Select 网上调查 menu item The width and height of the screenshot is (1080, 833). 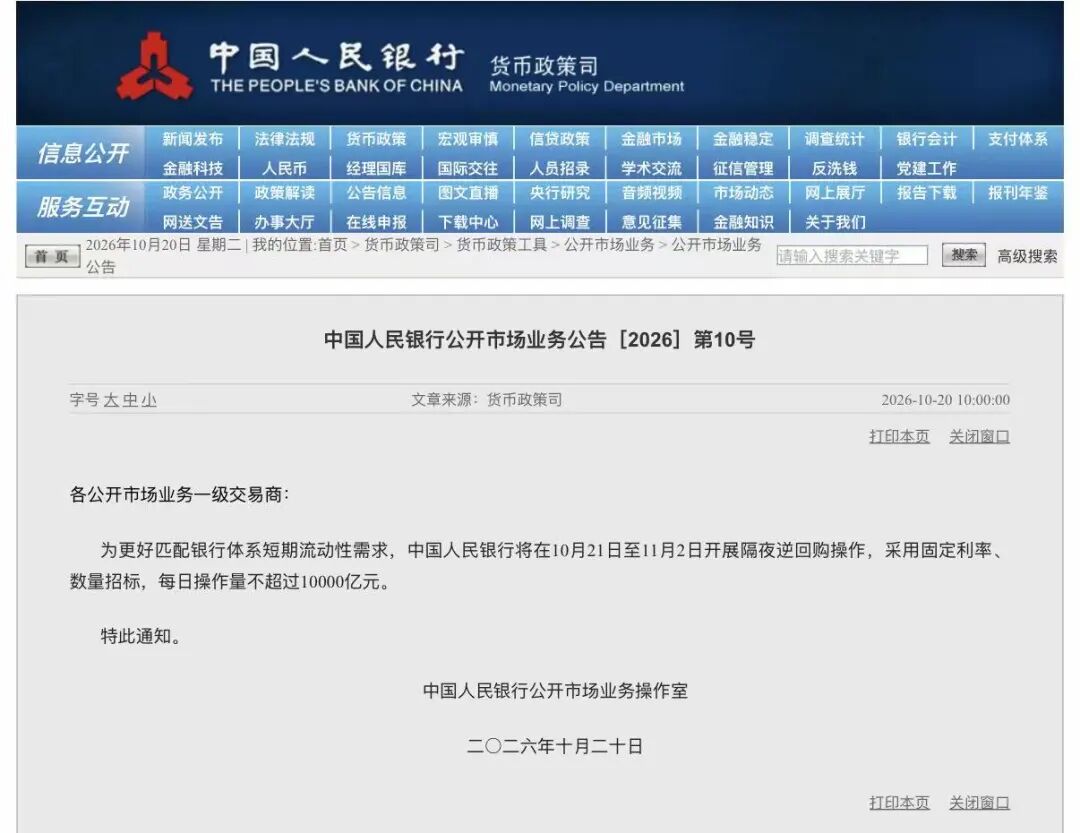pos(559,222)
